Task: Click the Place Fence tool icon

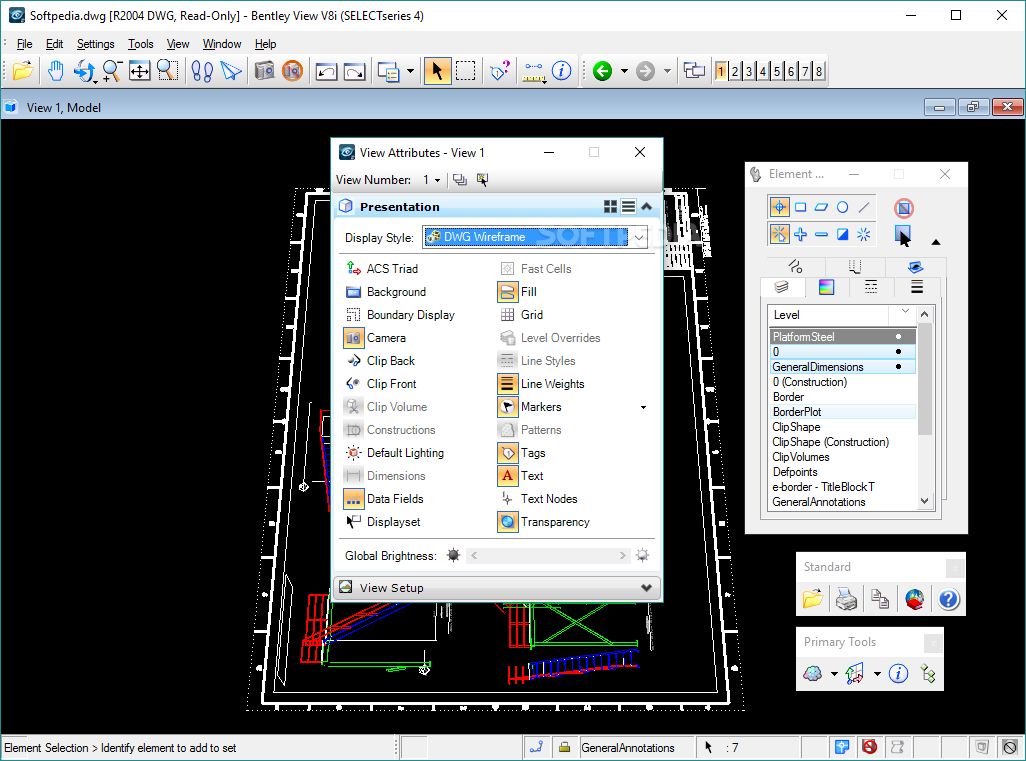Action: click(x=466, y=71)
